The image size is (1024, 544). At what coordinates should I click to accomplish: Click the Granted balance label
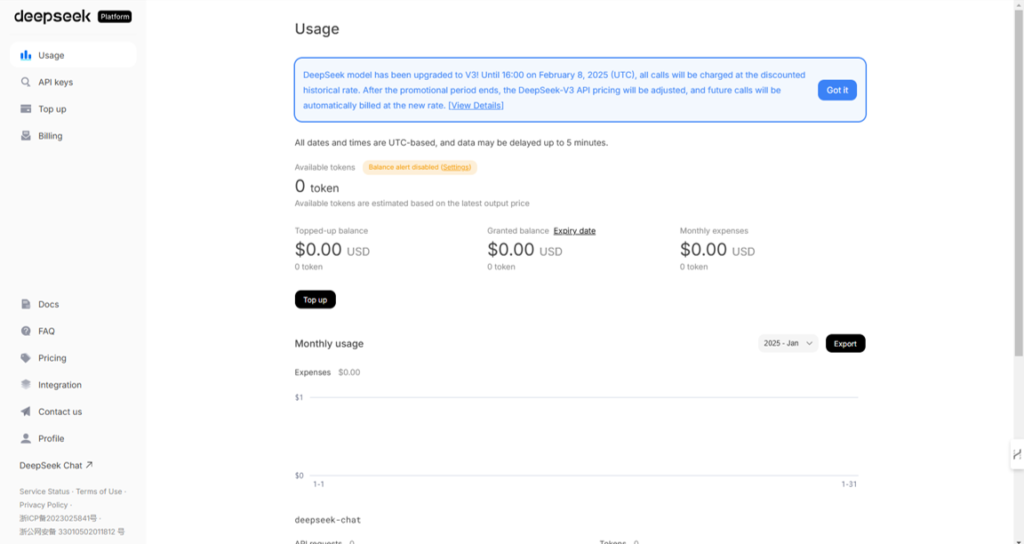point(518,231)
